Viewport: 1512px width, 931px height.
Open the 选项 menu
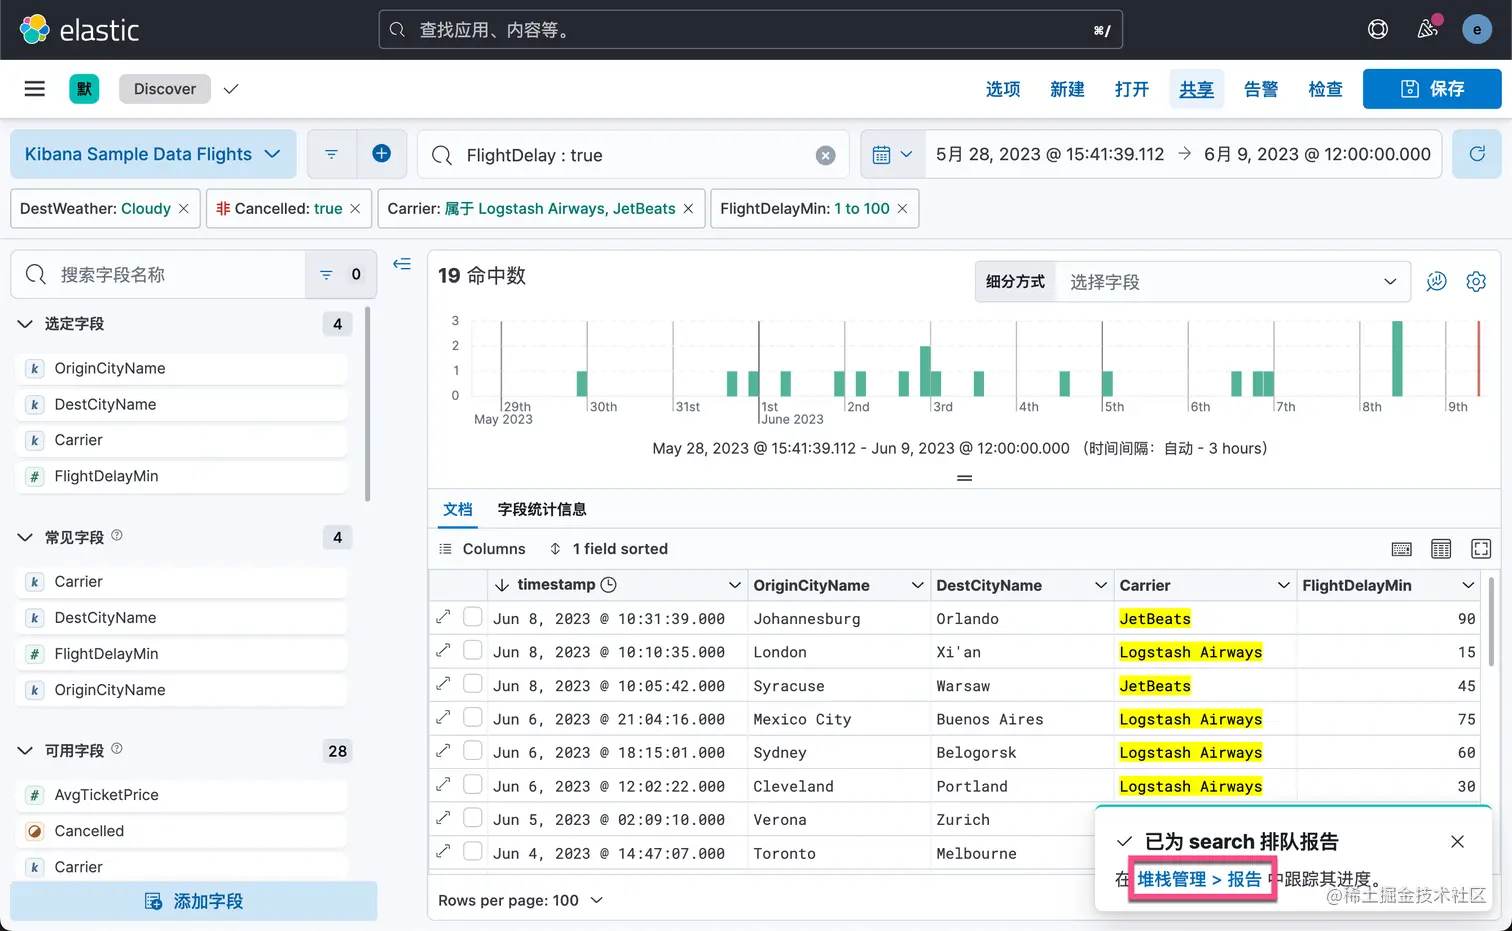(x=1003, y=89)
